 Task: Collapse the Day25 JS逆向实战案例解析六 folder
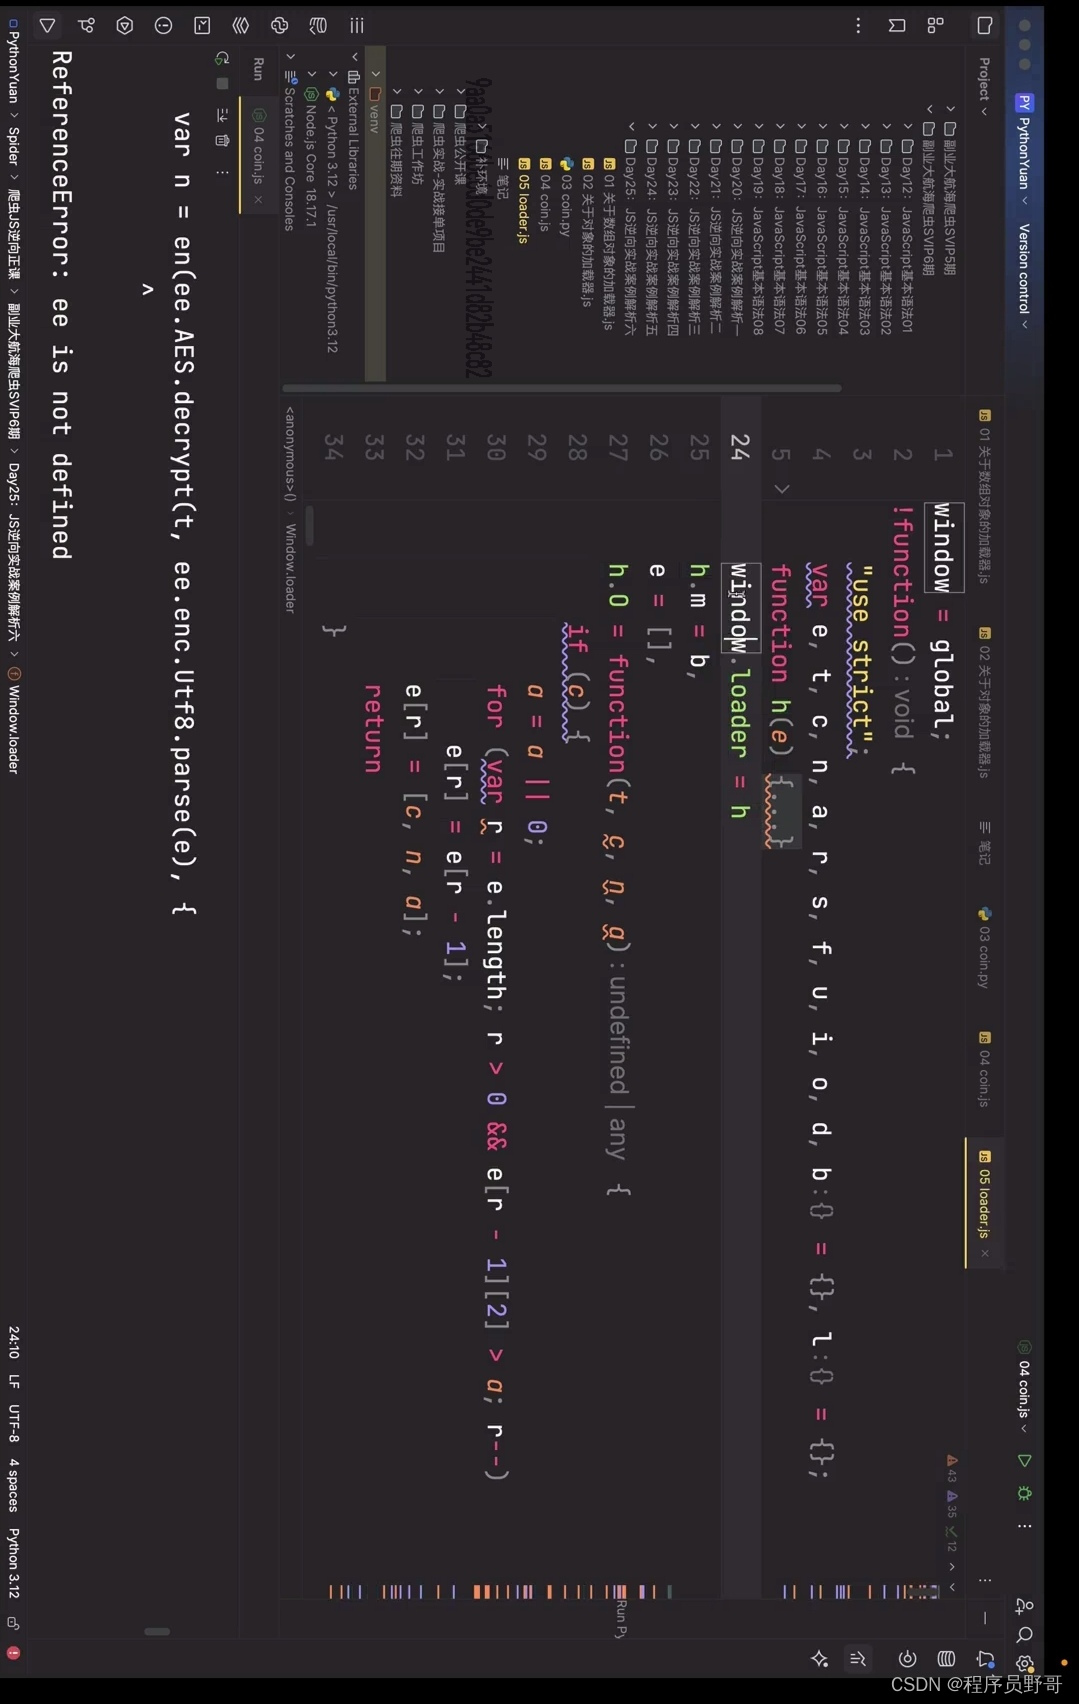pos(631,127)
